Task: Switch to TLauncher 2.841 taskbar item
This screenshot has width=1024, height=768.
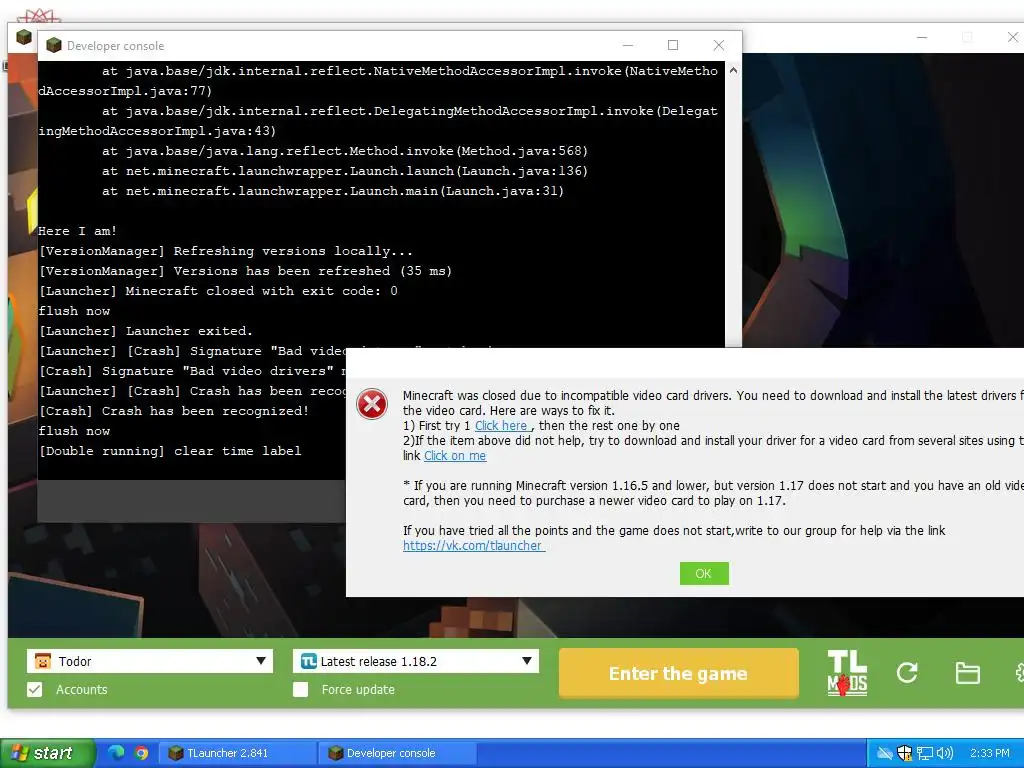Action: [x=237, y=753]
